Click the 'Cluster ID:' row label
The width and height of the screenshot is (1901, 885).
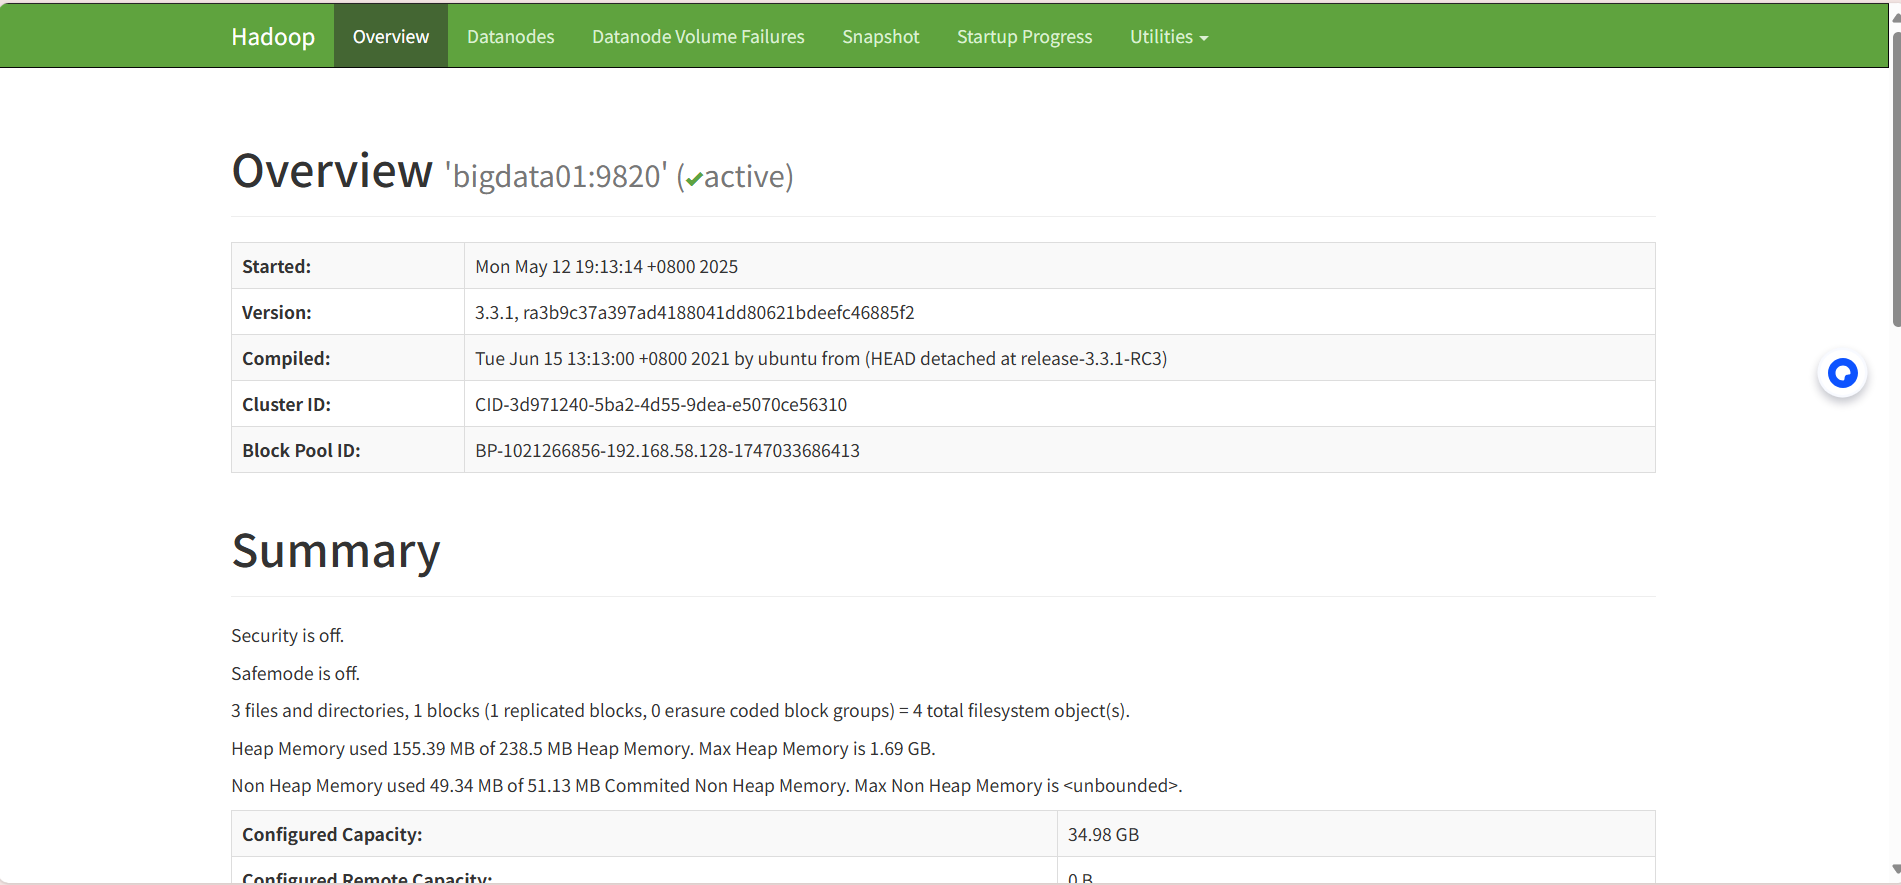click(x=286, y=405)
